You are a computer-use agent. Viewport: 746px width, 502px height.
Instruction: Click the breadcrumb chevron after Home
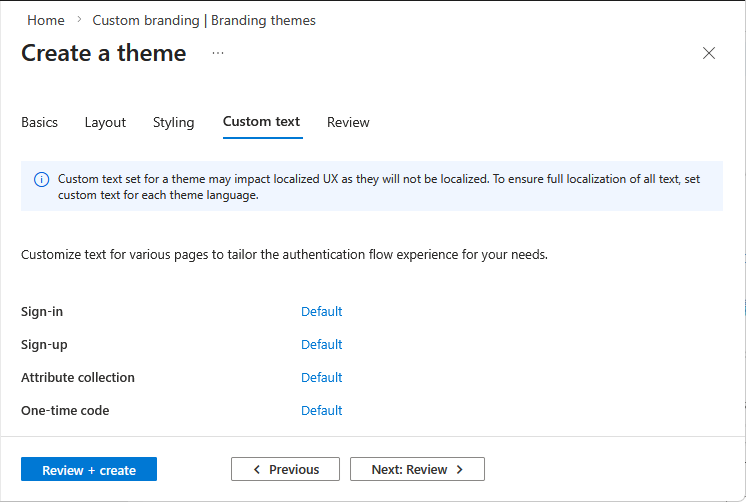click(79, 20)
